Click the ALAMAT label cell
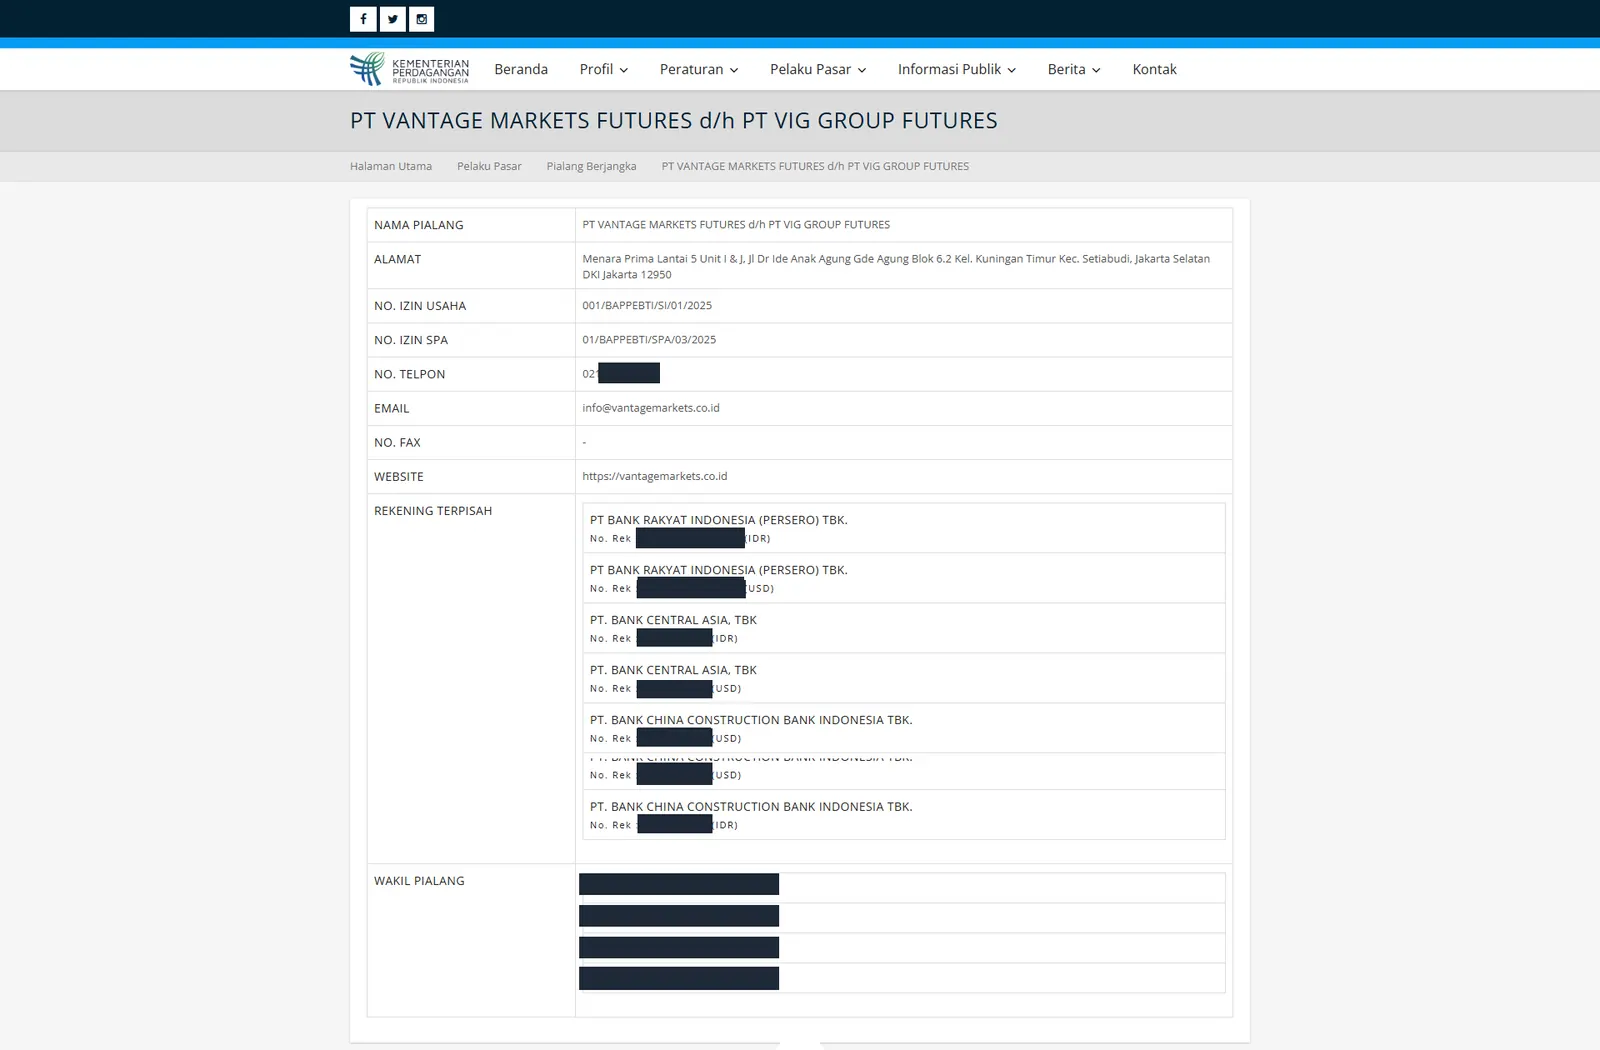This screenshot has height=1050, width=1600. 471,265
